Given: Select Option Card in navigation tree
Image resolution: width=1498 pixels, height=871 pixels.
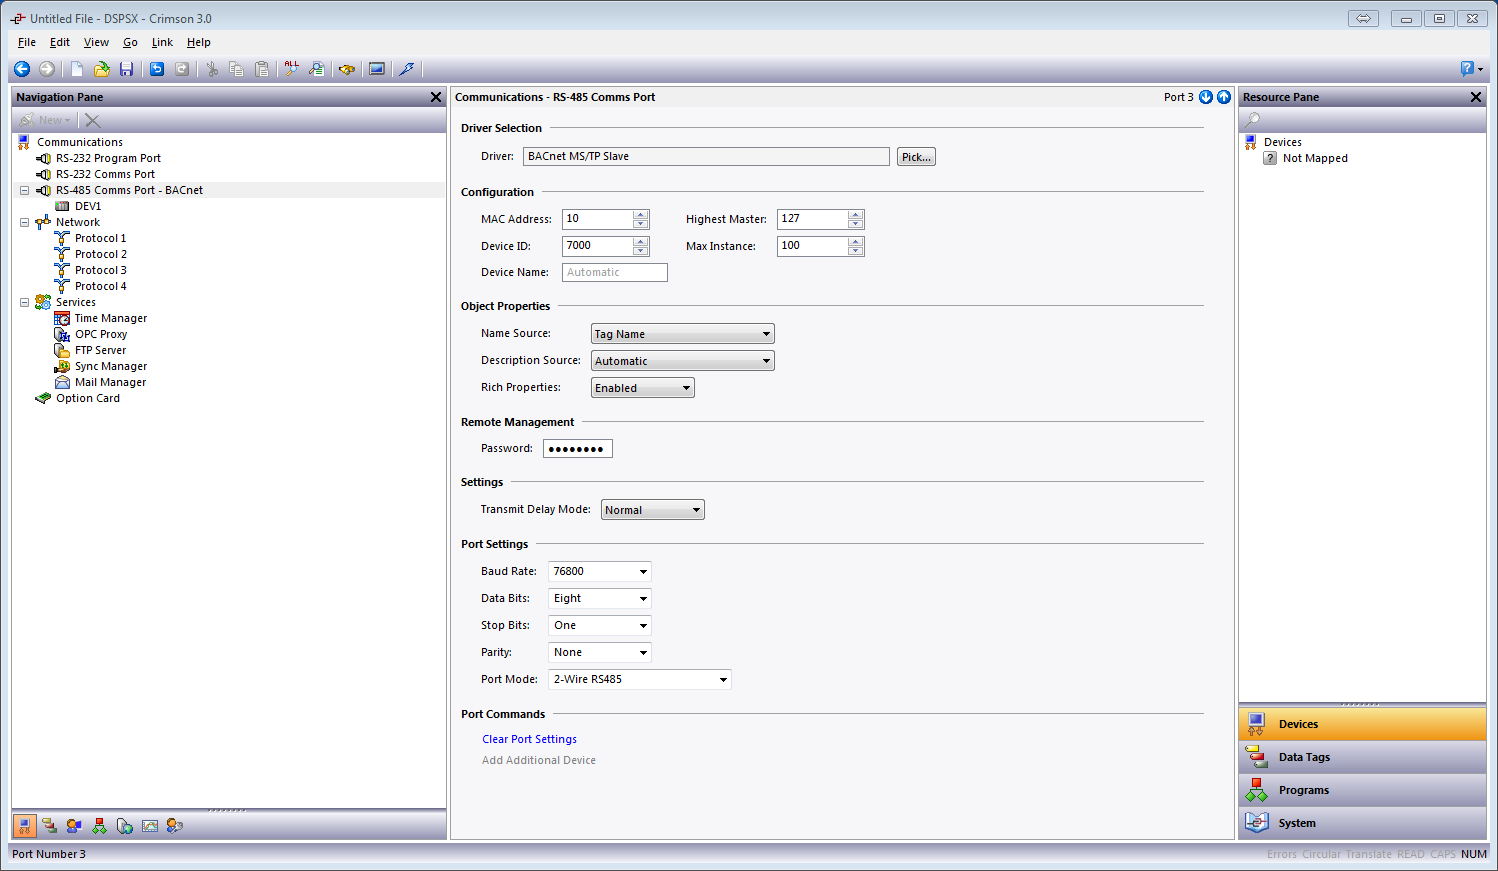Looking at the screenshot, I should 88,398.
